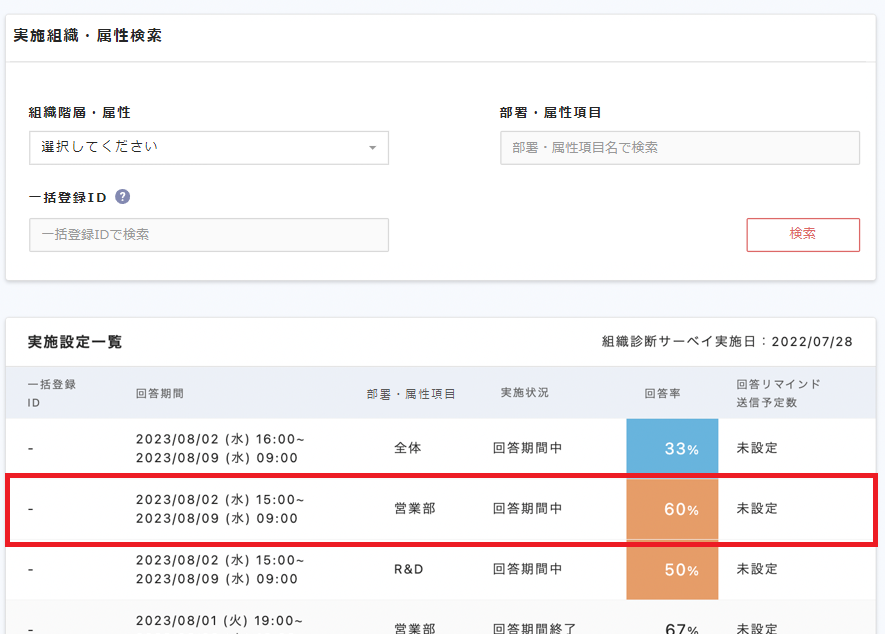Click the 部署・属性項目 column header
Image resolution: width=885 pixels, height=634 pixels.
tap(411, 394)
